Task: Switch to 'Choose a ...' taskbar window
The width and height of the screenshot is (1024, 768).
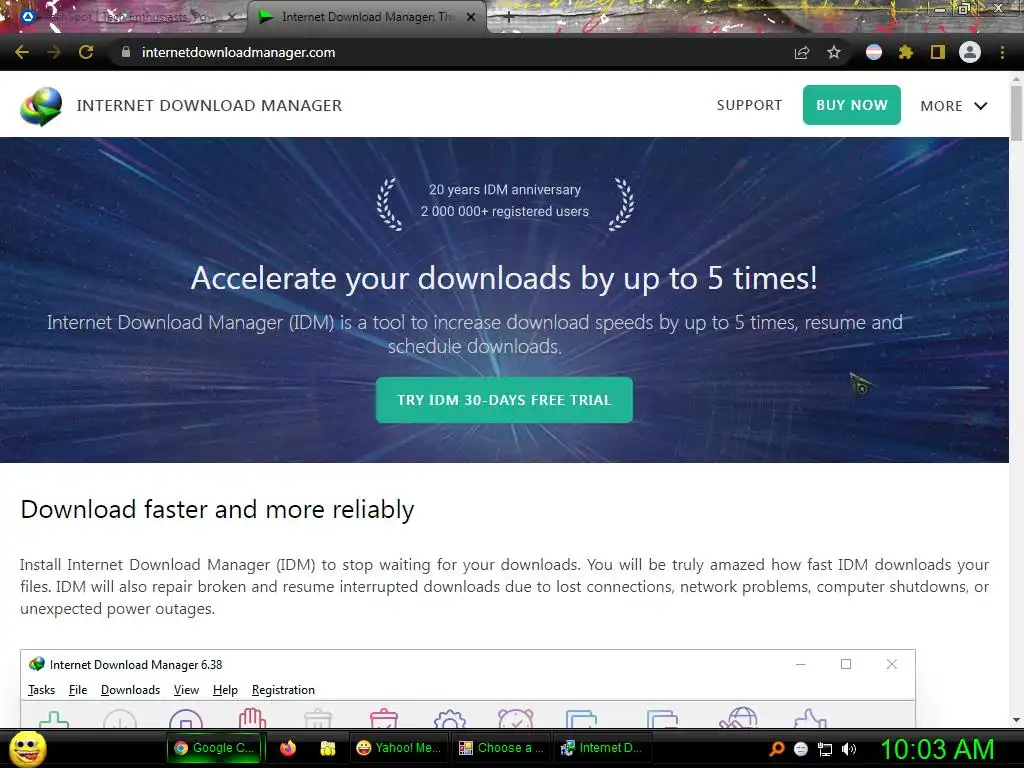Action: click(x=501, y=748)
